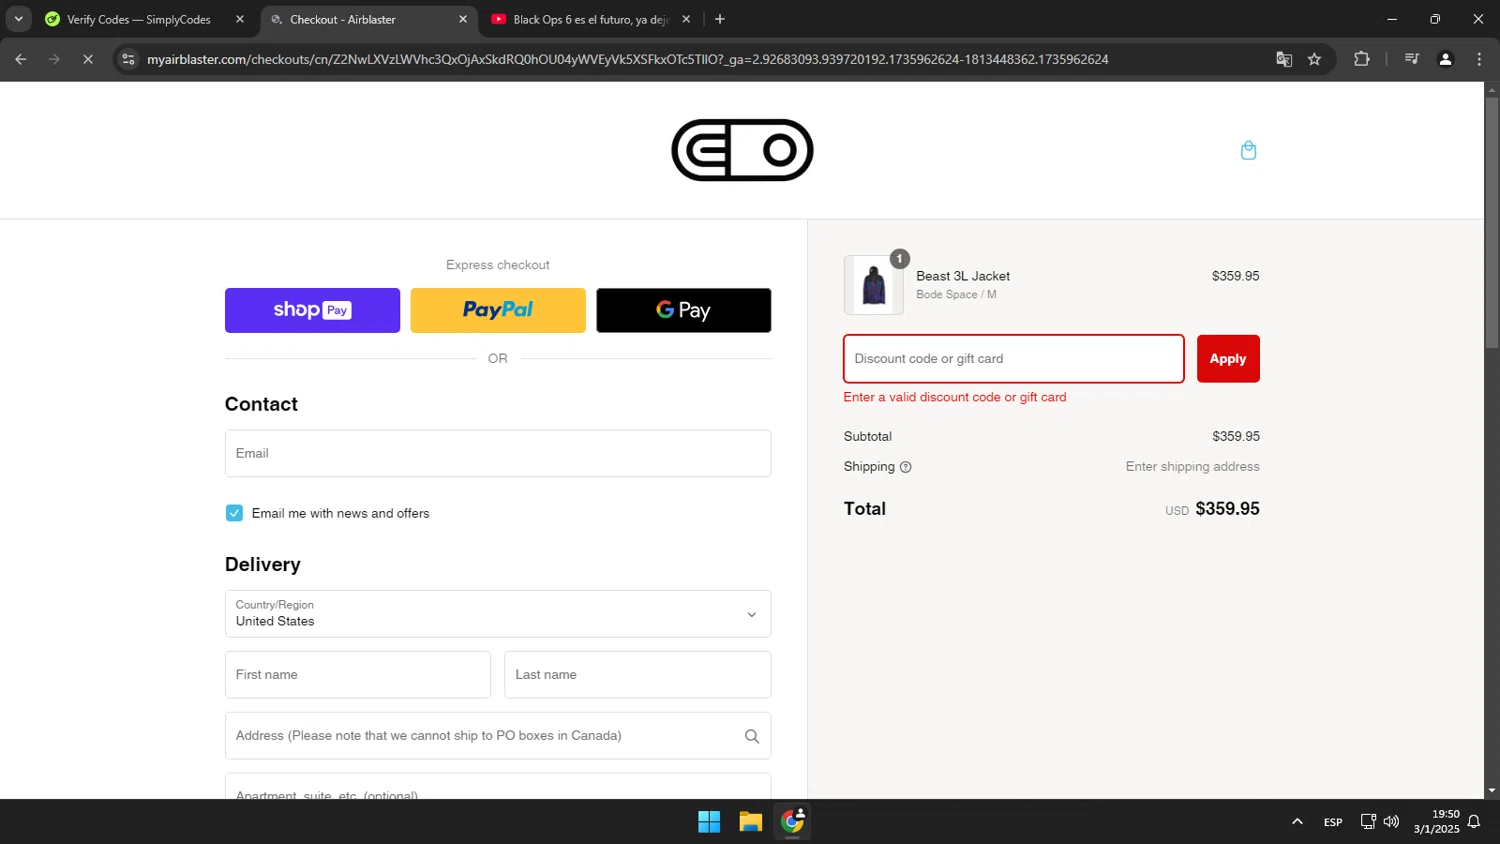Toggle Email me with news and offers
Image resolution: width=1500 pixels, height=844 pixels.
pyautogui.click(x=234, y=513)
